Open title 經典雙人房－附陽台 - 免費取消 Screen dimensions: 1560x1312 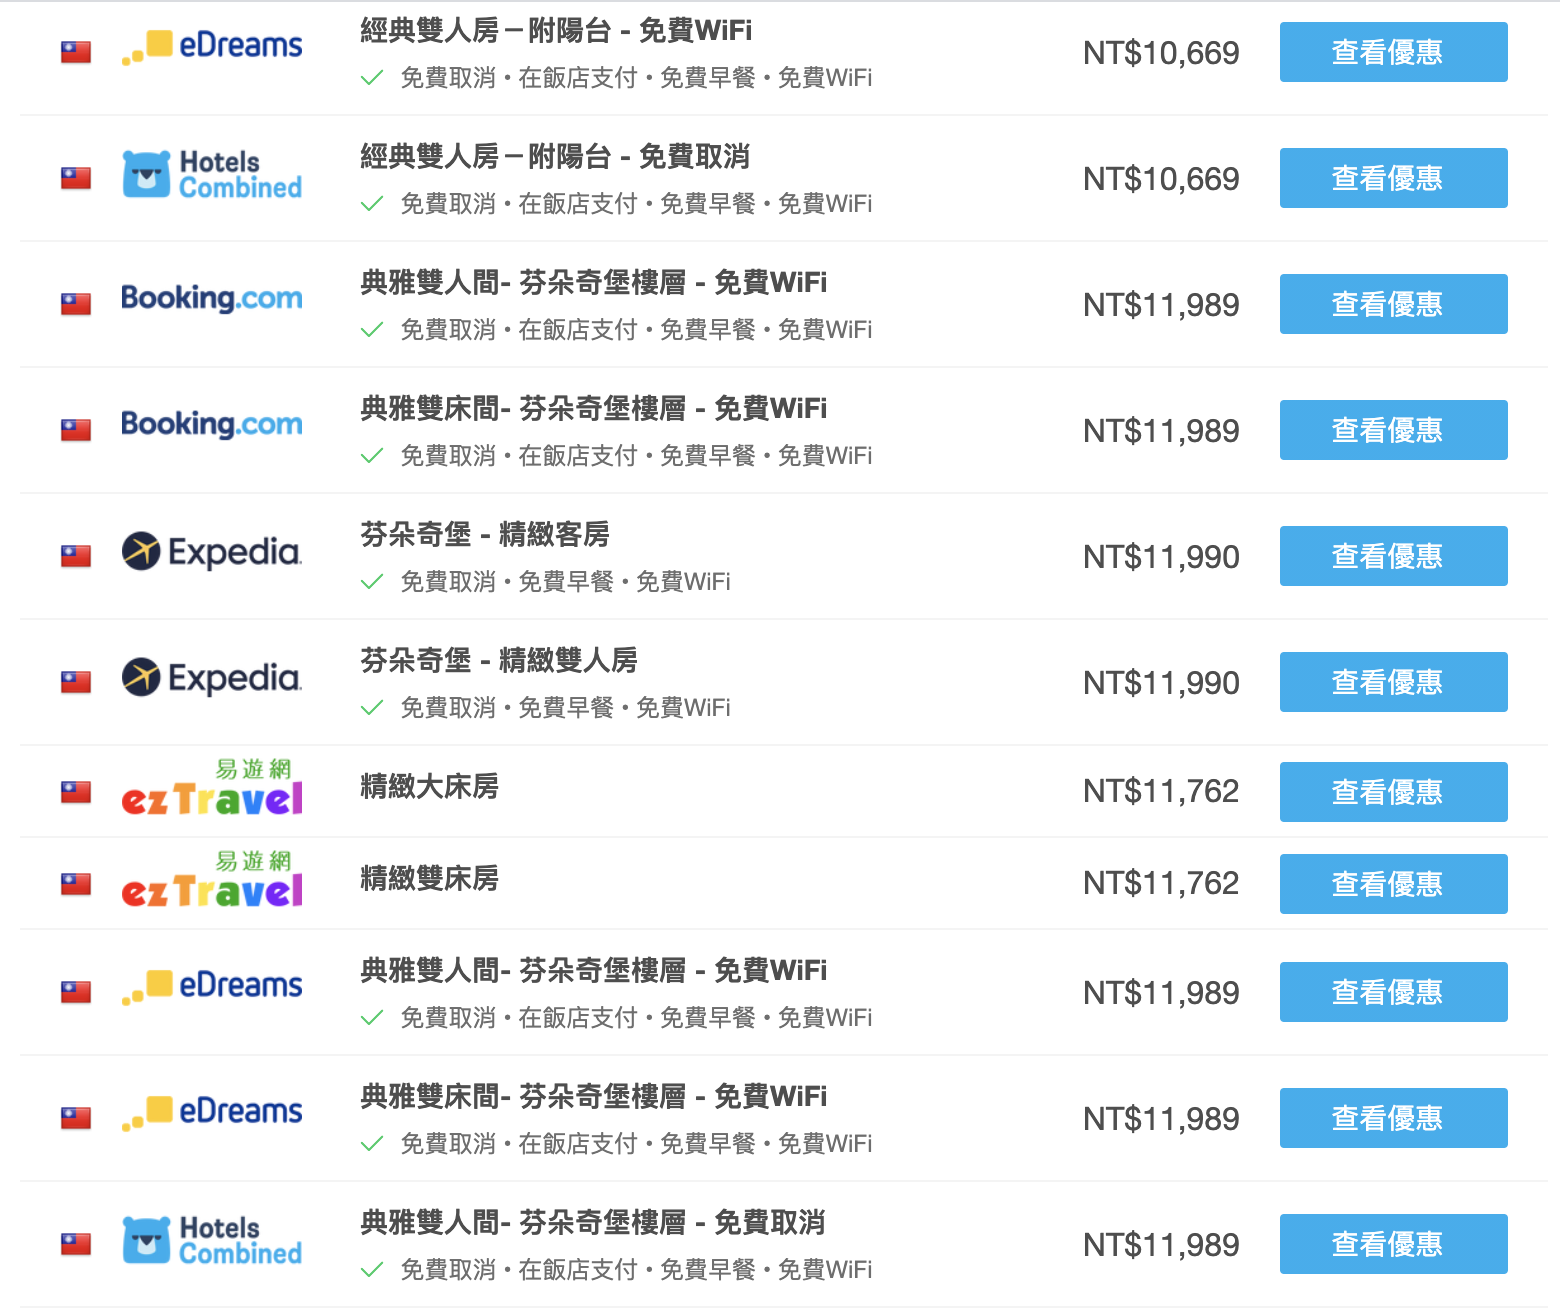click(555, 157)
